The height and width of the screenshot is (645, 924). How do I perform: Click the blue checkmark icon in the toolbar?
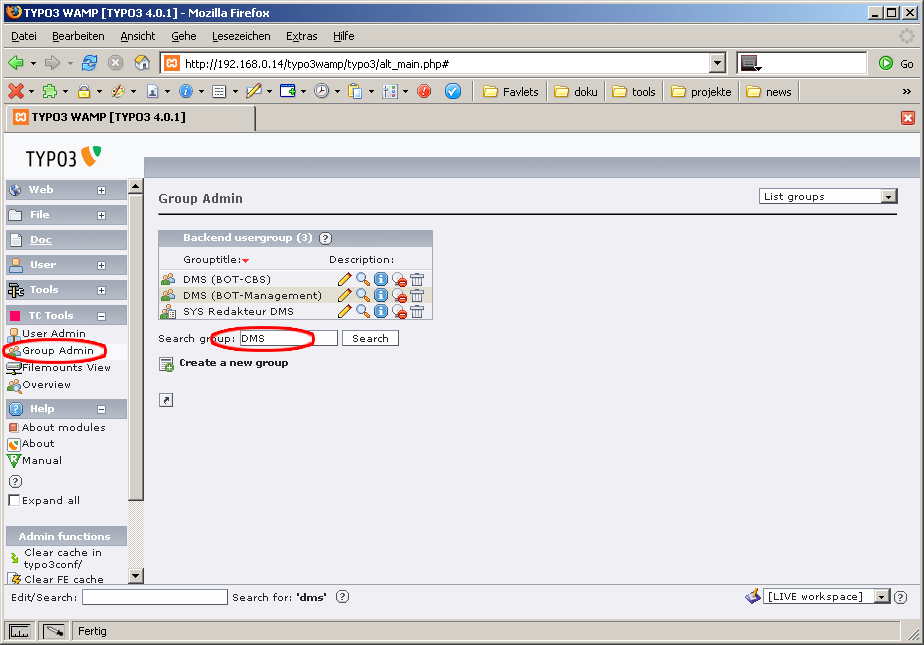pyautogui.click(x=453, y=91)
